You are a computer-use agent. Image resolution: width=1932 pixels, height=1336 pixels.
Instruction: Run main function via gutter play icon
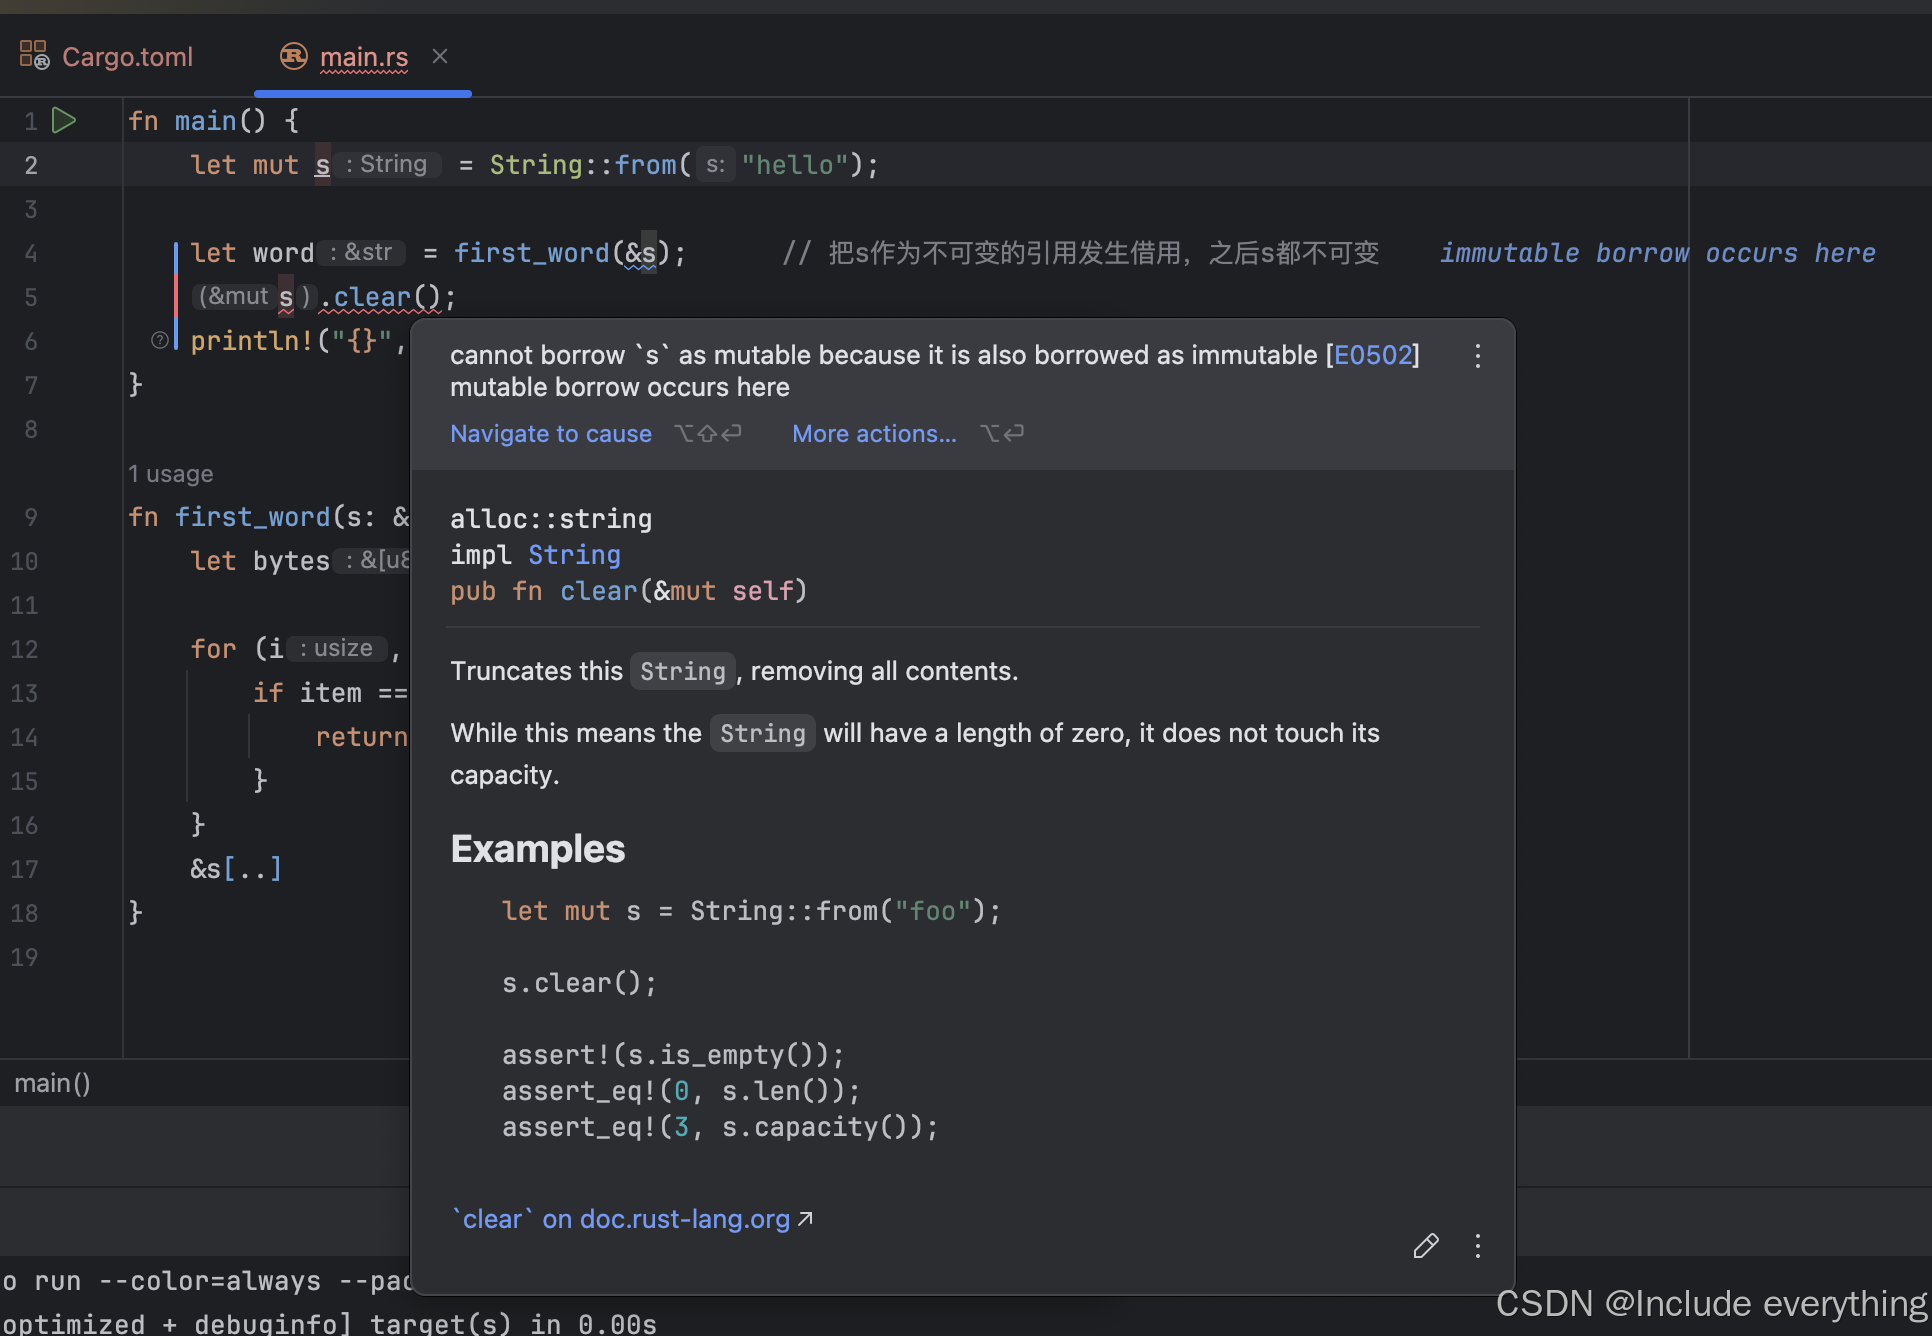[x=64, y=121]
